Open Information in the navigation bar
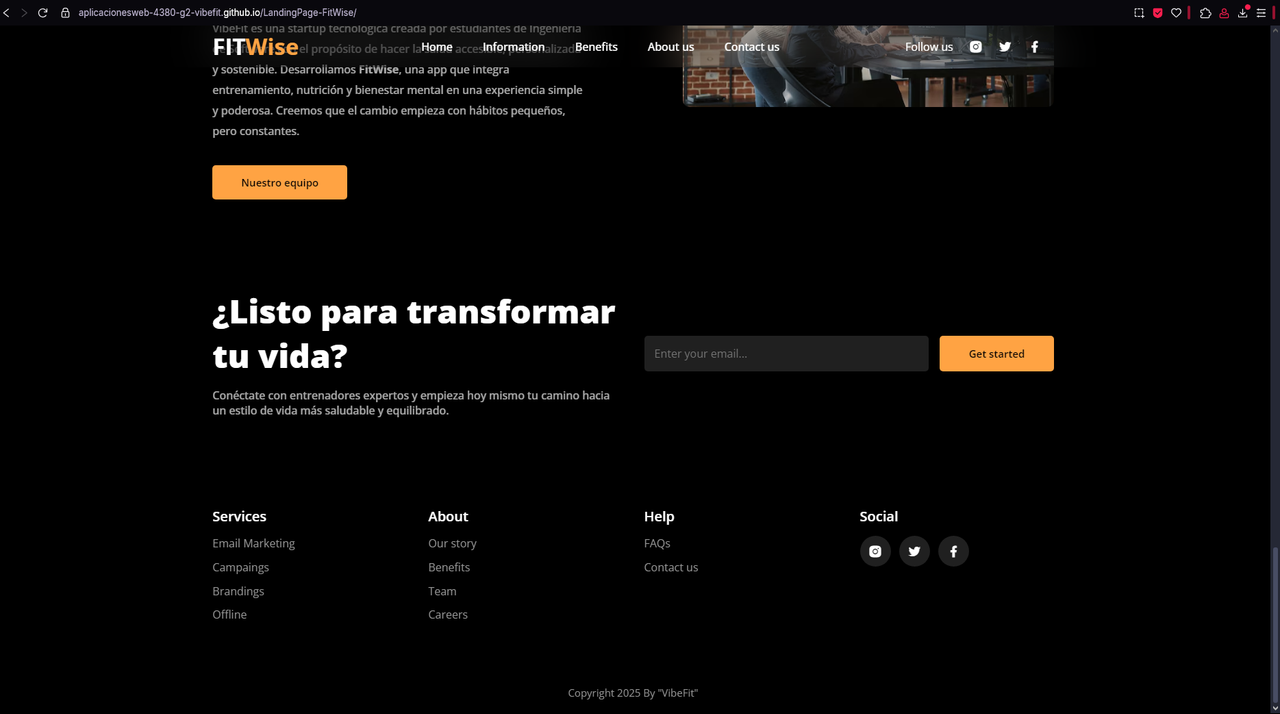The width and height of the screenshot is (1280, 714). coord(514,47)
